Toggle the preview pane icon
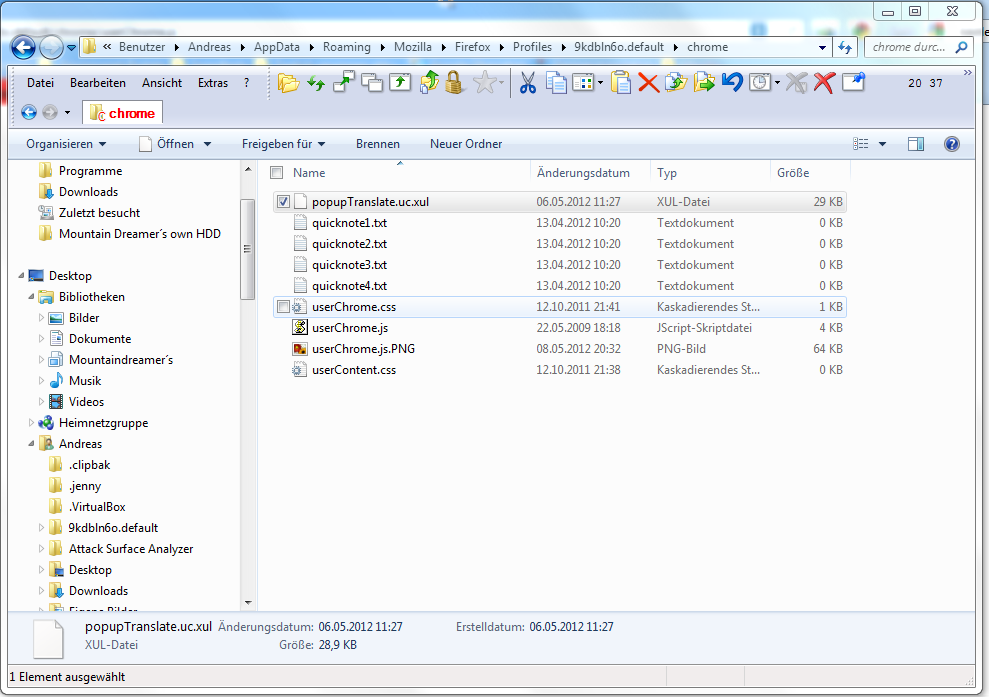The height and width of the screenshot is (697, 989). click(915, 144)
